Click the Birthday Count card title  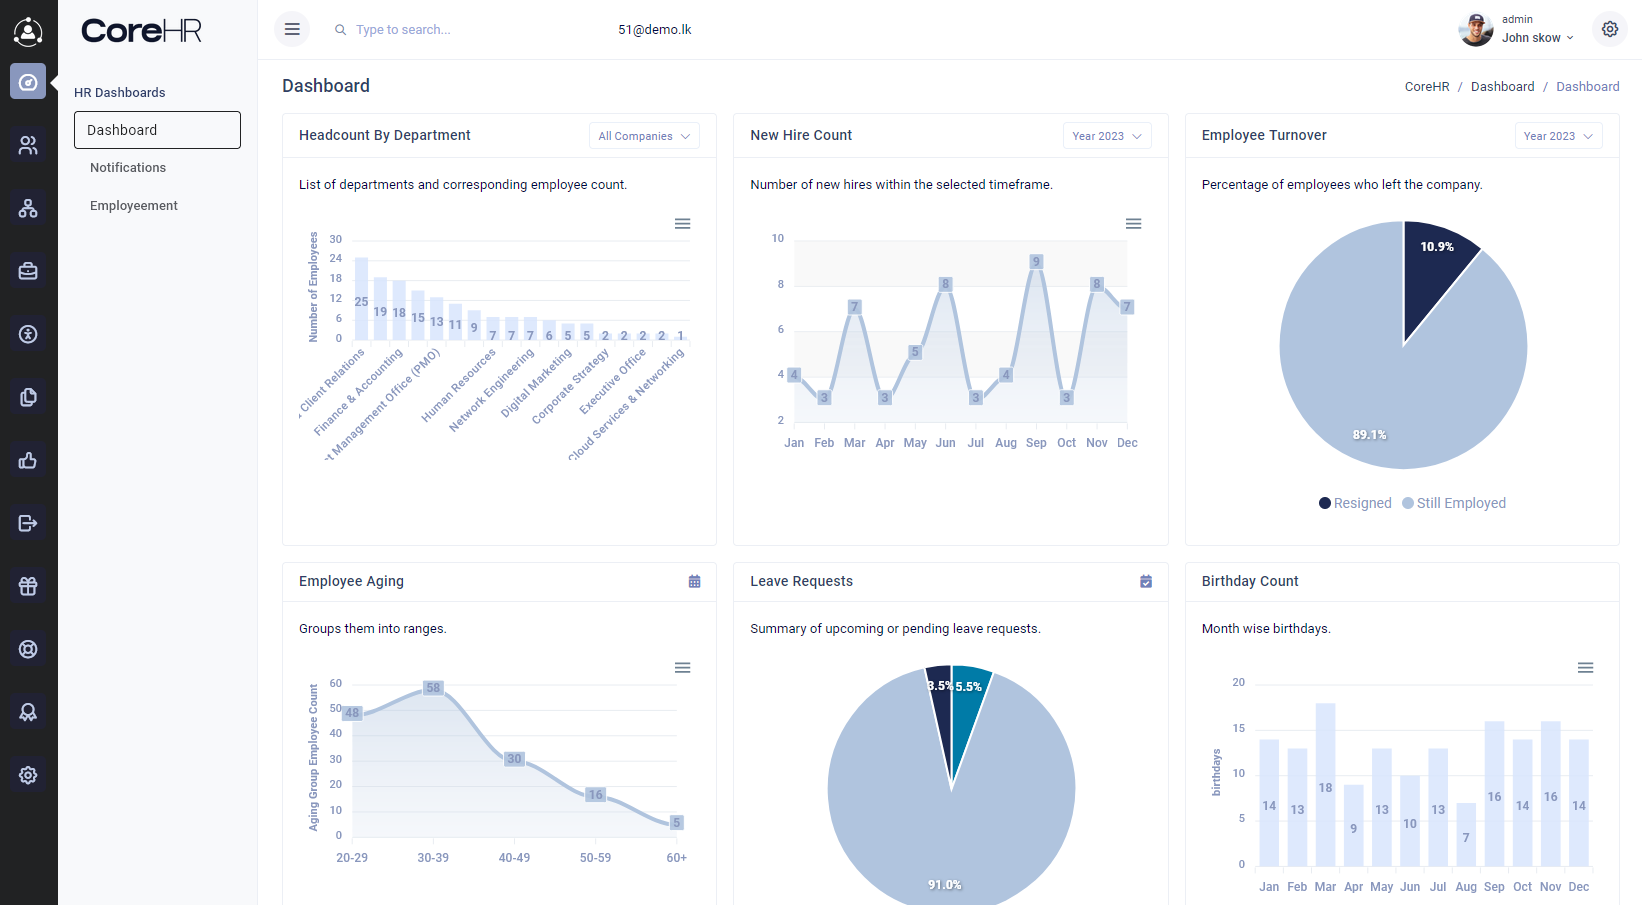click(x=1250, y=581)
